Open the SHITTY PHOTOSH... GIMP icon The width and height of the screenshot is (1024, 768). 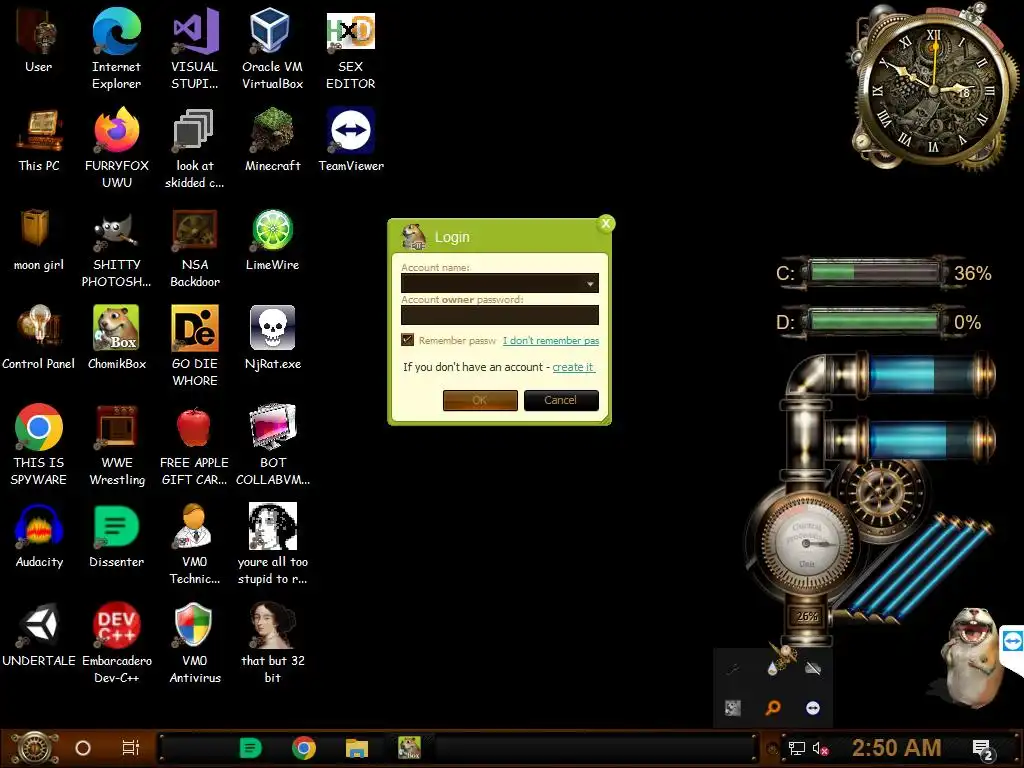point(116,248)
